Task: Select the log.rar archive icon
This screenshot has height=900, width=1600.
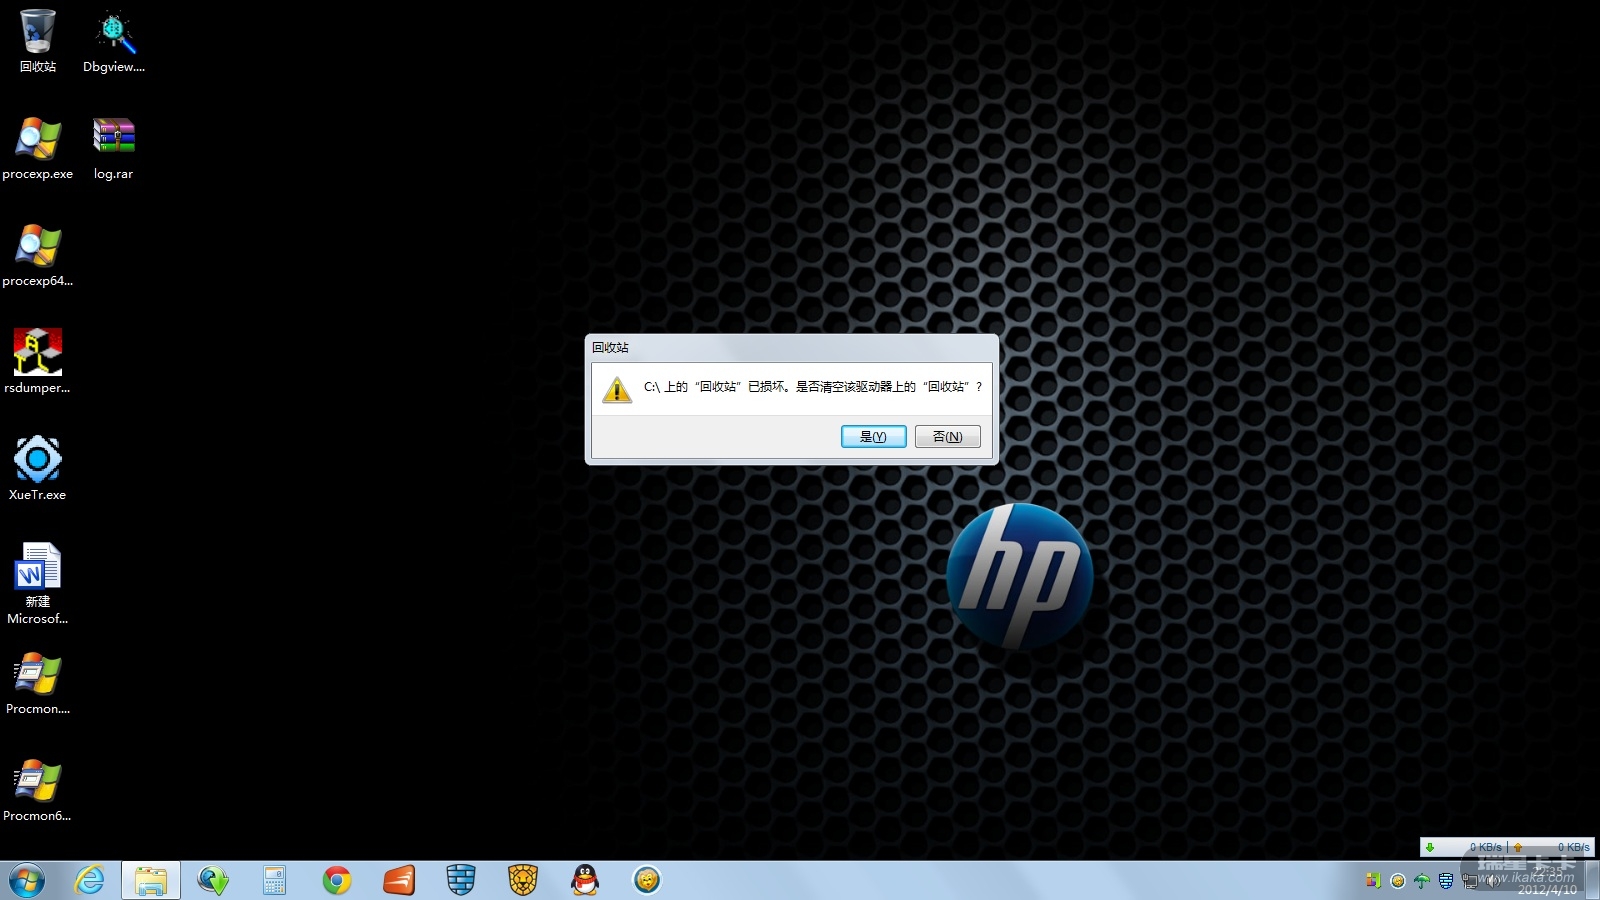Action: 114,148
